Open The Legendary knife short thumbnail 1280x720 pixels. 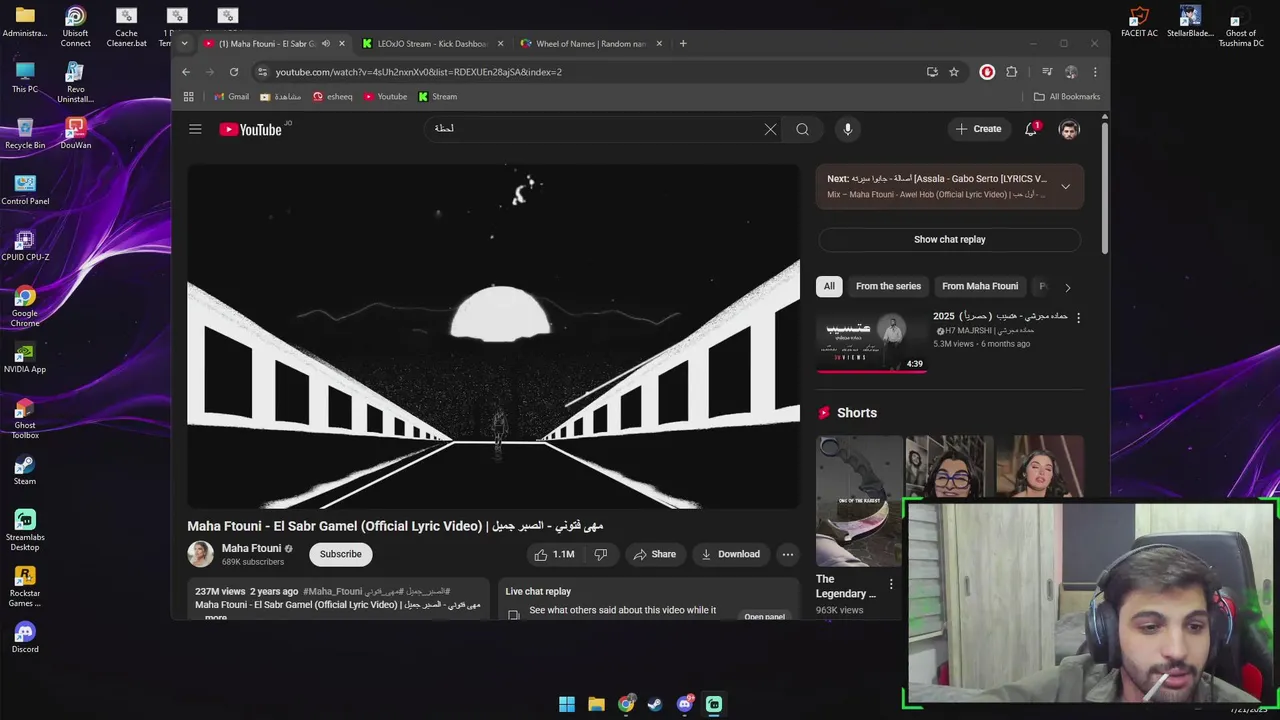[859, 501]
